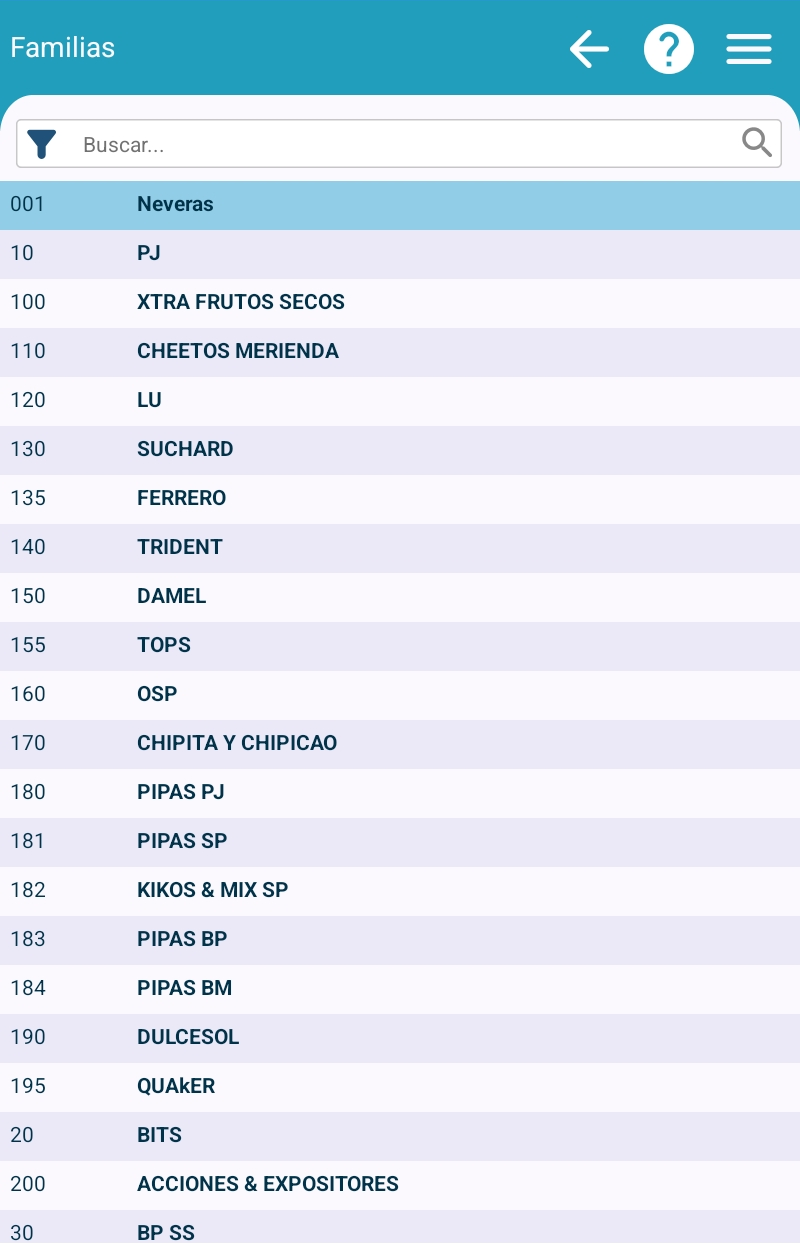Focus the Buscar search field
The height and width of the screenshot is (1243, 800).
point(400,144)
